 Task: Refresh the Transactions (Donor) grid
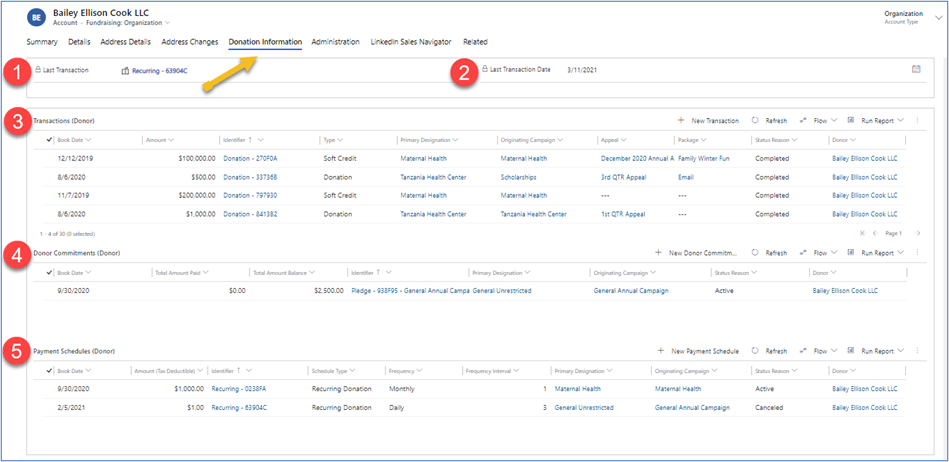pos(755,120)
